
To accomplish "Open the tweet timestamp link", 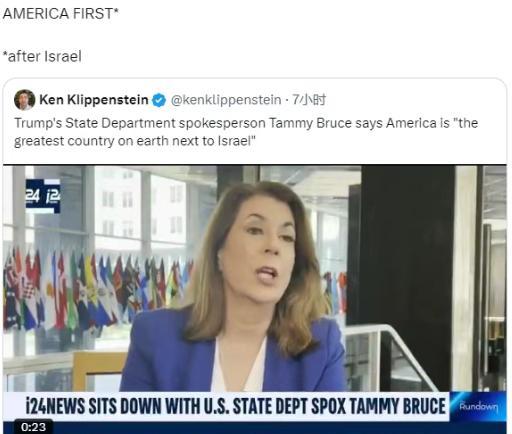I will tap(309, 100).
